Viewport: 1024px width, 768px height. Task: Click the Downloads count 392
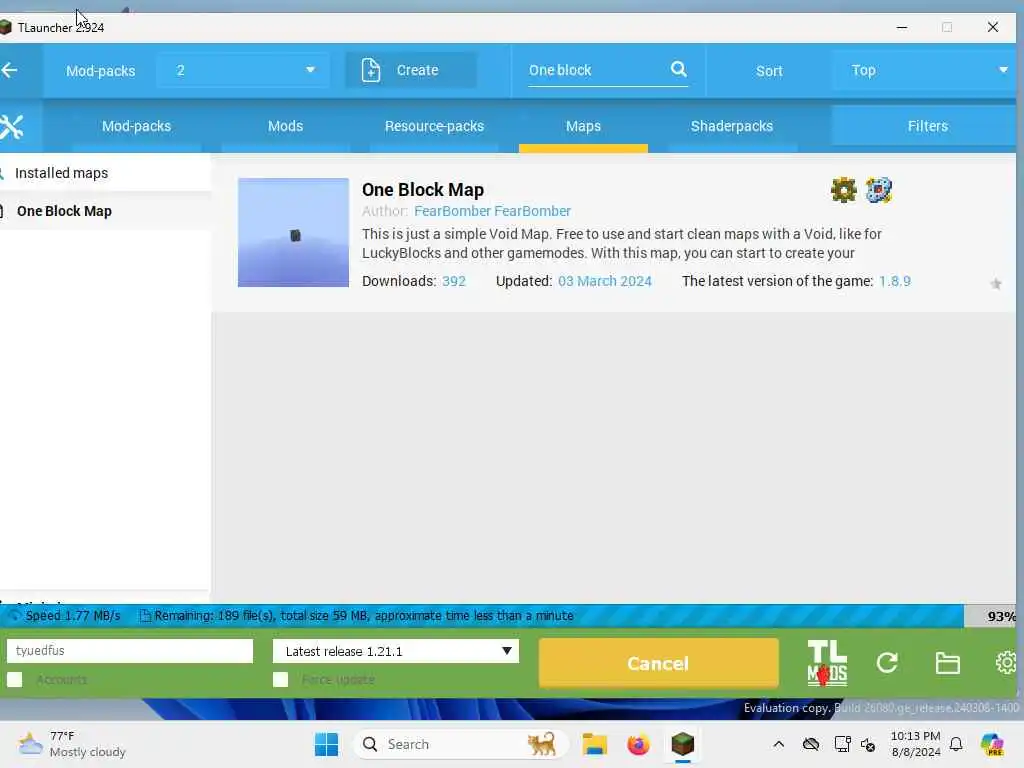454,281
